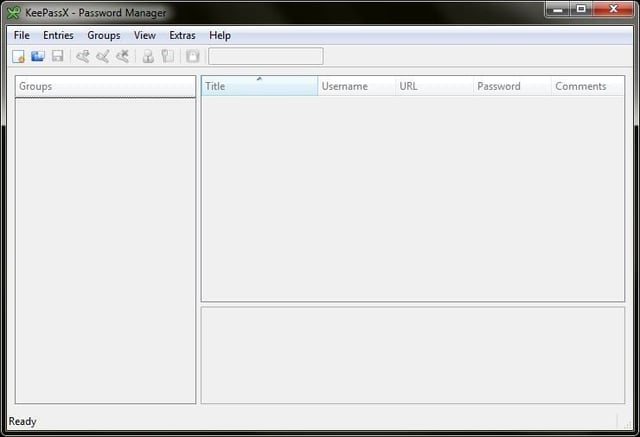The width and height of the screenshot is (640, 437).
Task: Open the View menu
Action: pyautogui.click(x=144, y=35)
